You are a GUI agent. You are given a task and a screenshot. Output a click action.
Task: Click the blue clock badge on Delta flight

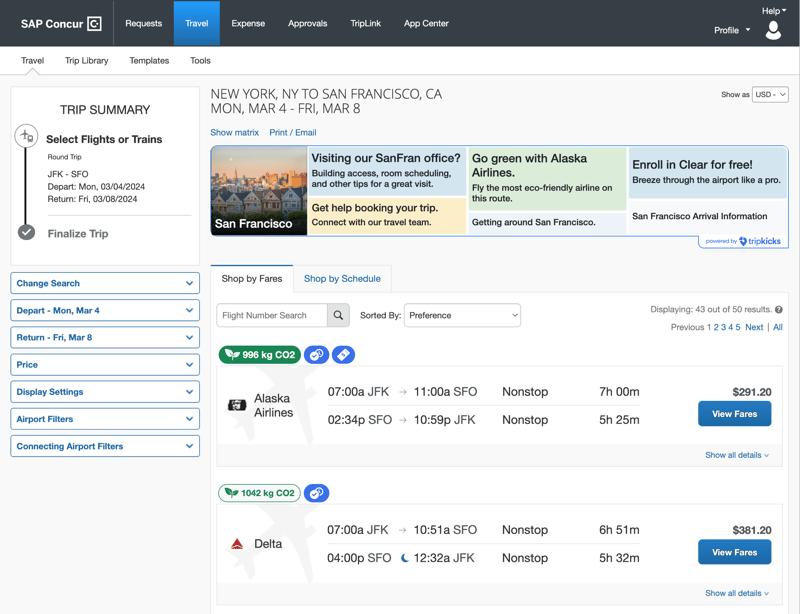pyautogui.click(x=317, y=493)
